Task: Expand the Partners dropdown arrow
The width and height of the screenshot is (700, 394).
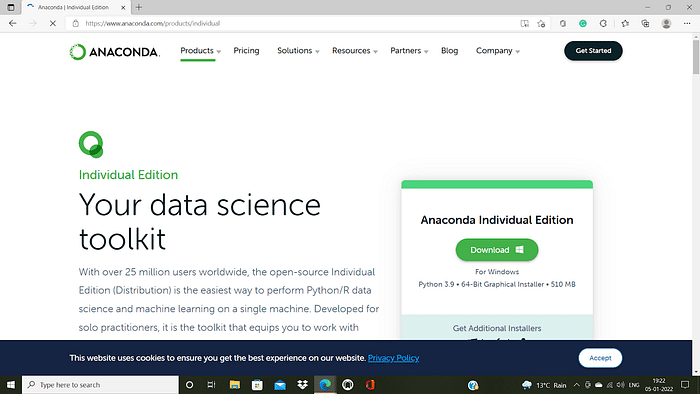Action: pos(426,52)
